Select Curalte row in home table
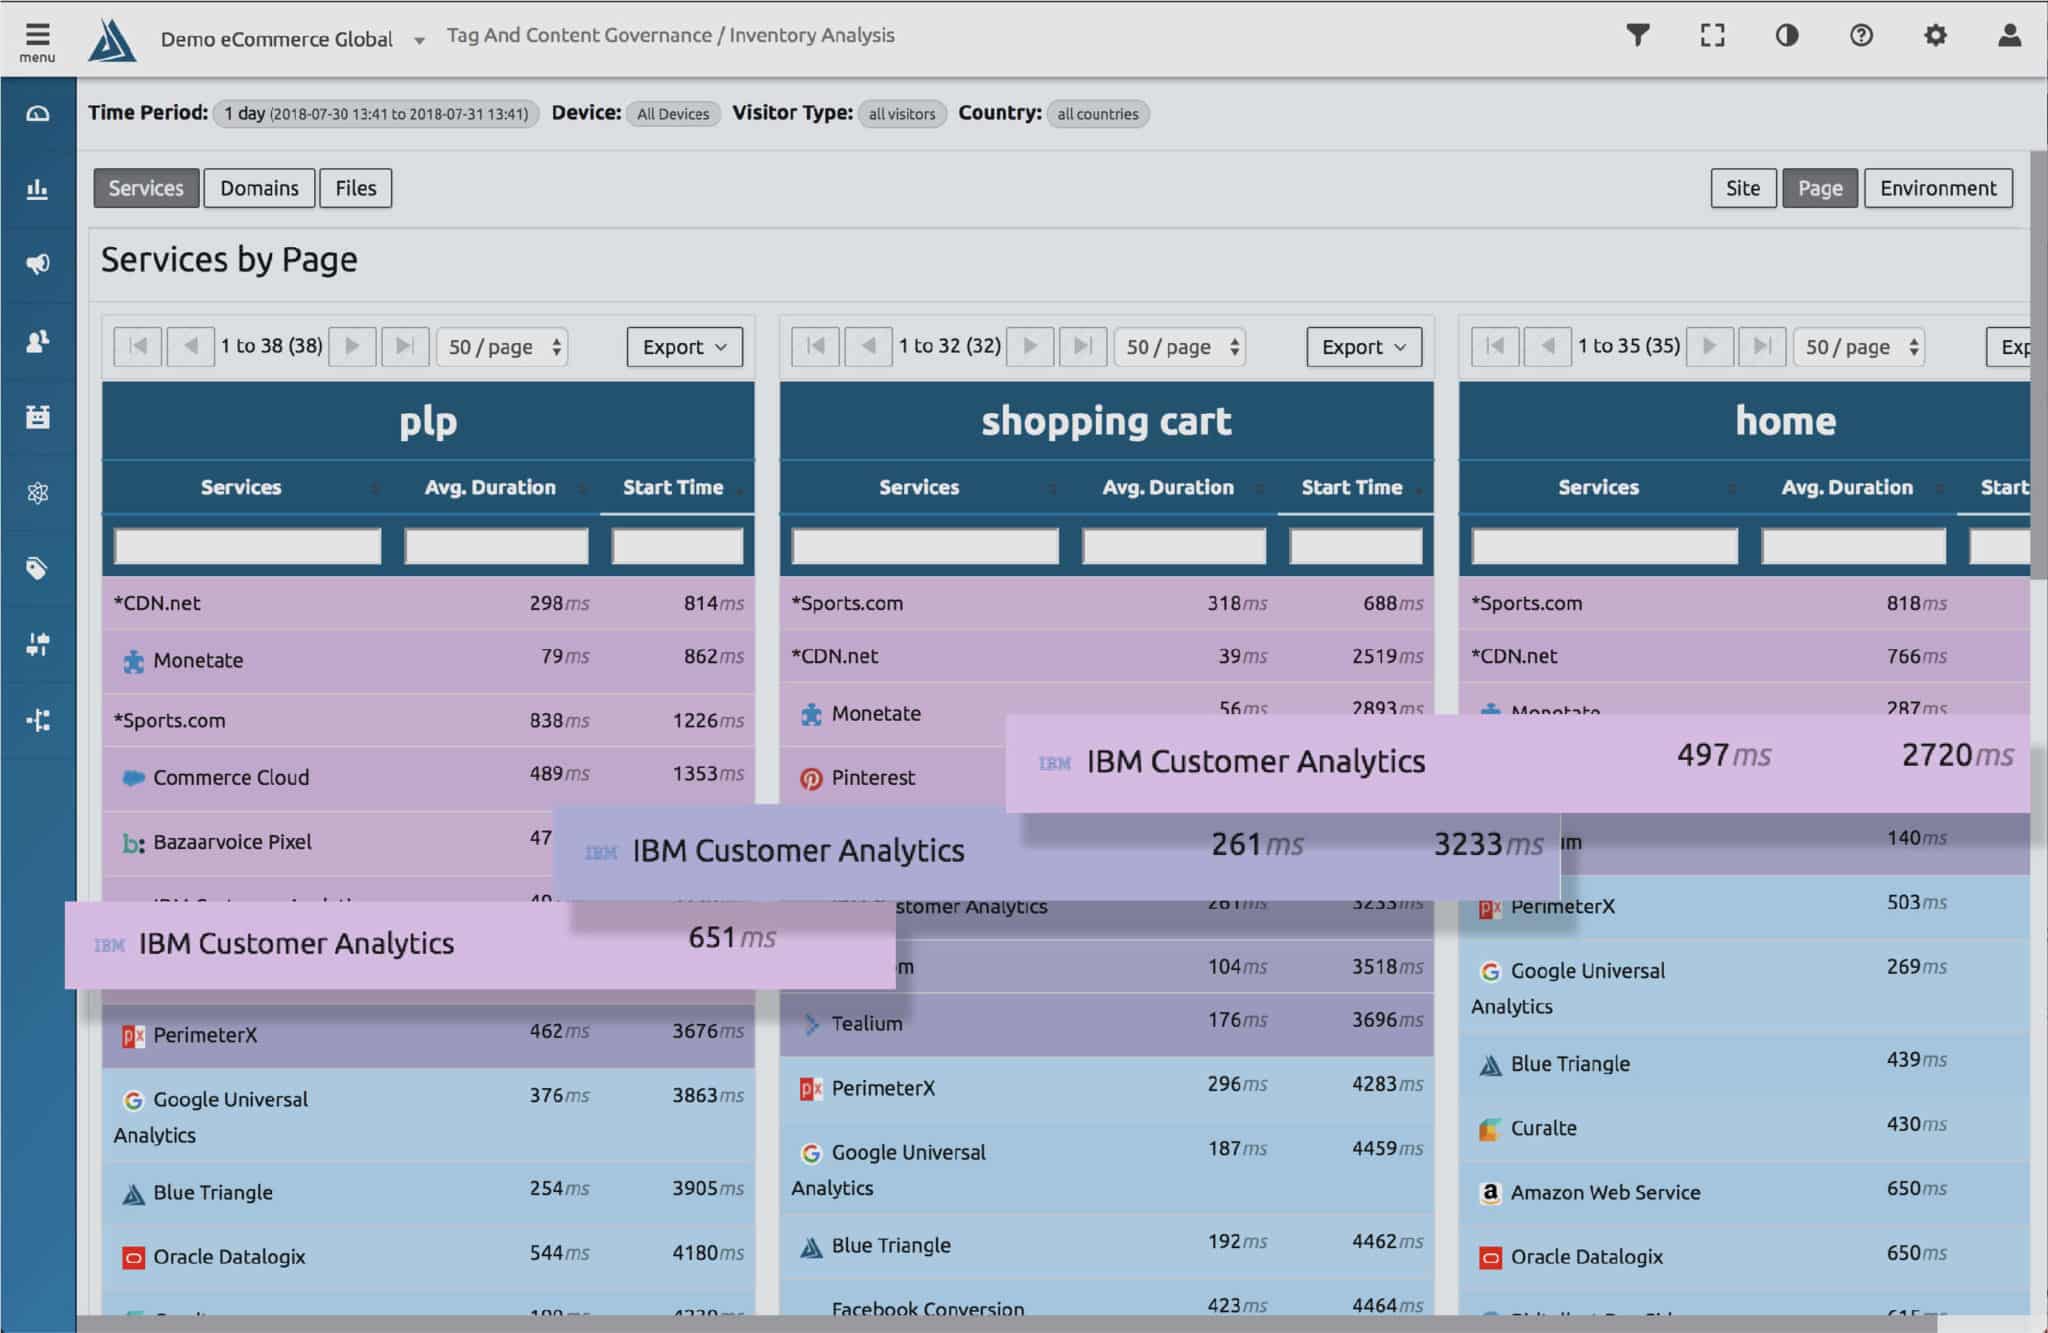Viewport: 2048px width, 1333px height. pyautogui.click(x=1744, y=1128)
